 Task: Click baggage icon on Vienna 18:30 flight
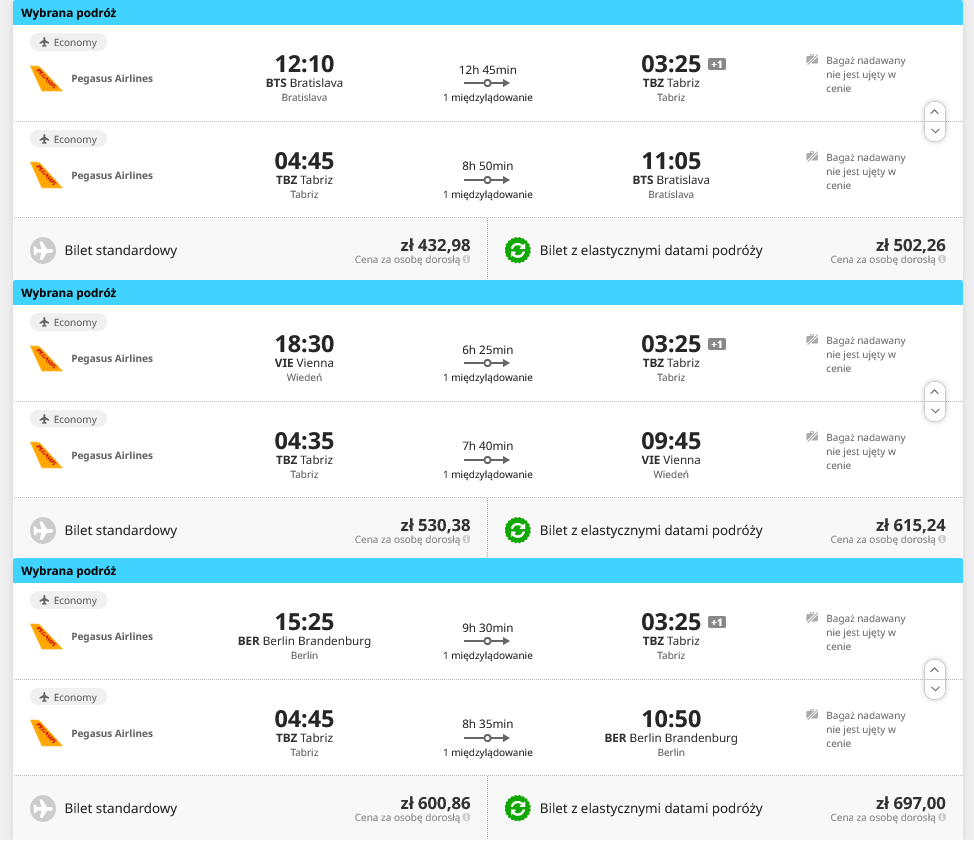pyautogui.click(x=812, y=340)
